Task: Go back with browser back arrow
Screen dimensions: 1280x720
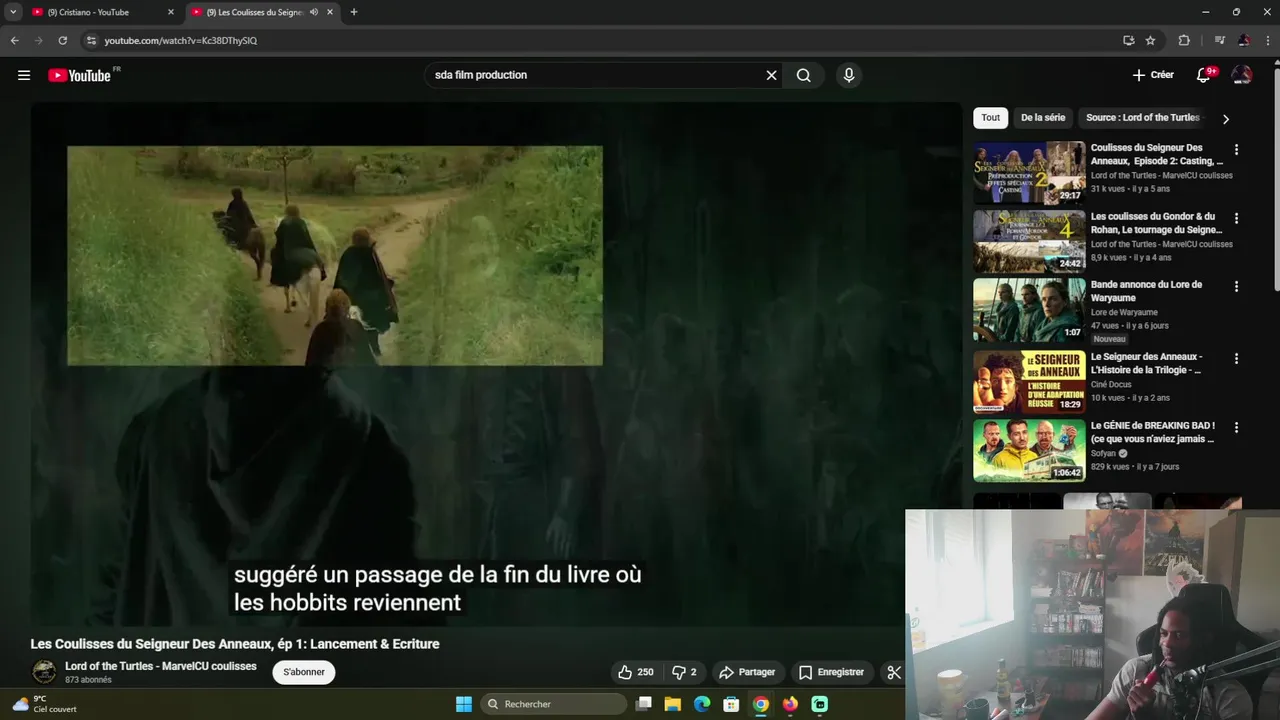Action: pos(14,41)
